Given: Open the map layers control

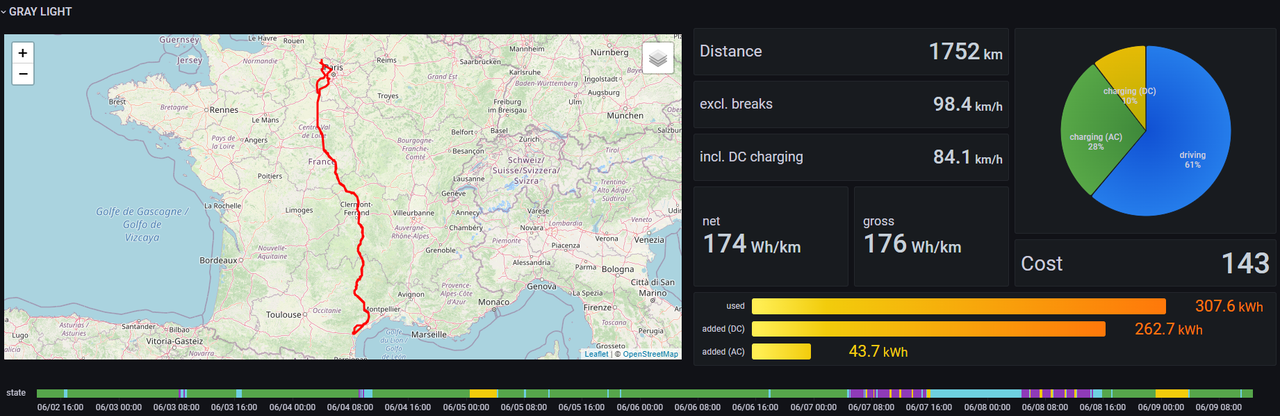Looking at the screenshot, I should pyautogui.click(x=657, y=58).
